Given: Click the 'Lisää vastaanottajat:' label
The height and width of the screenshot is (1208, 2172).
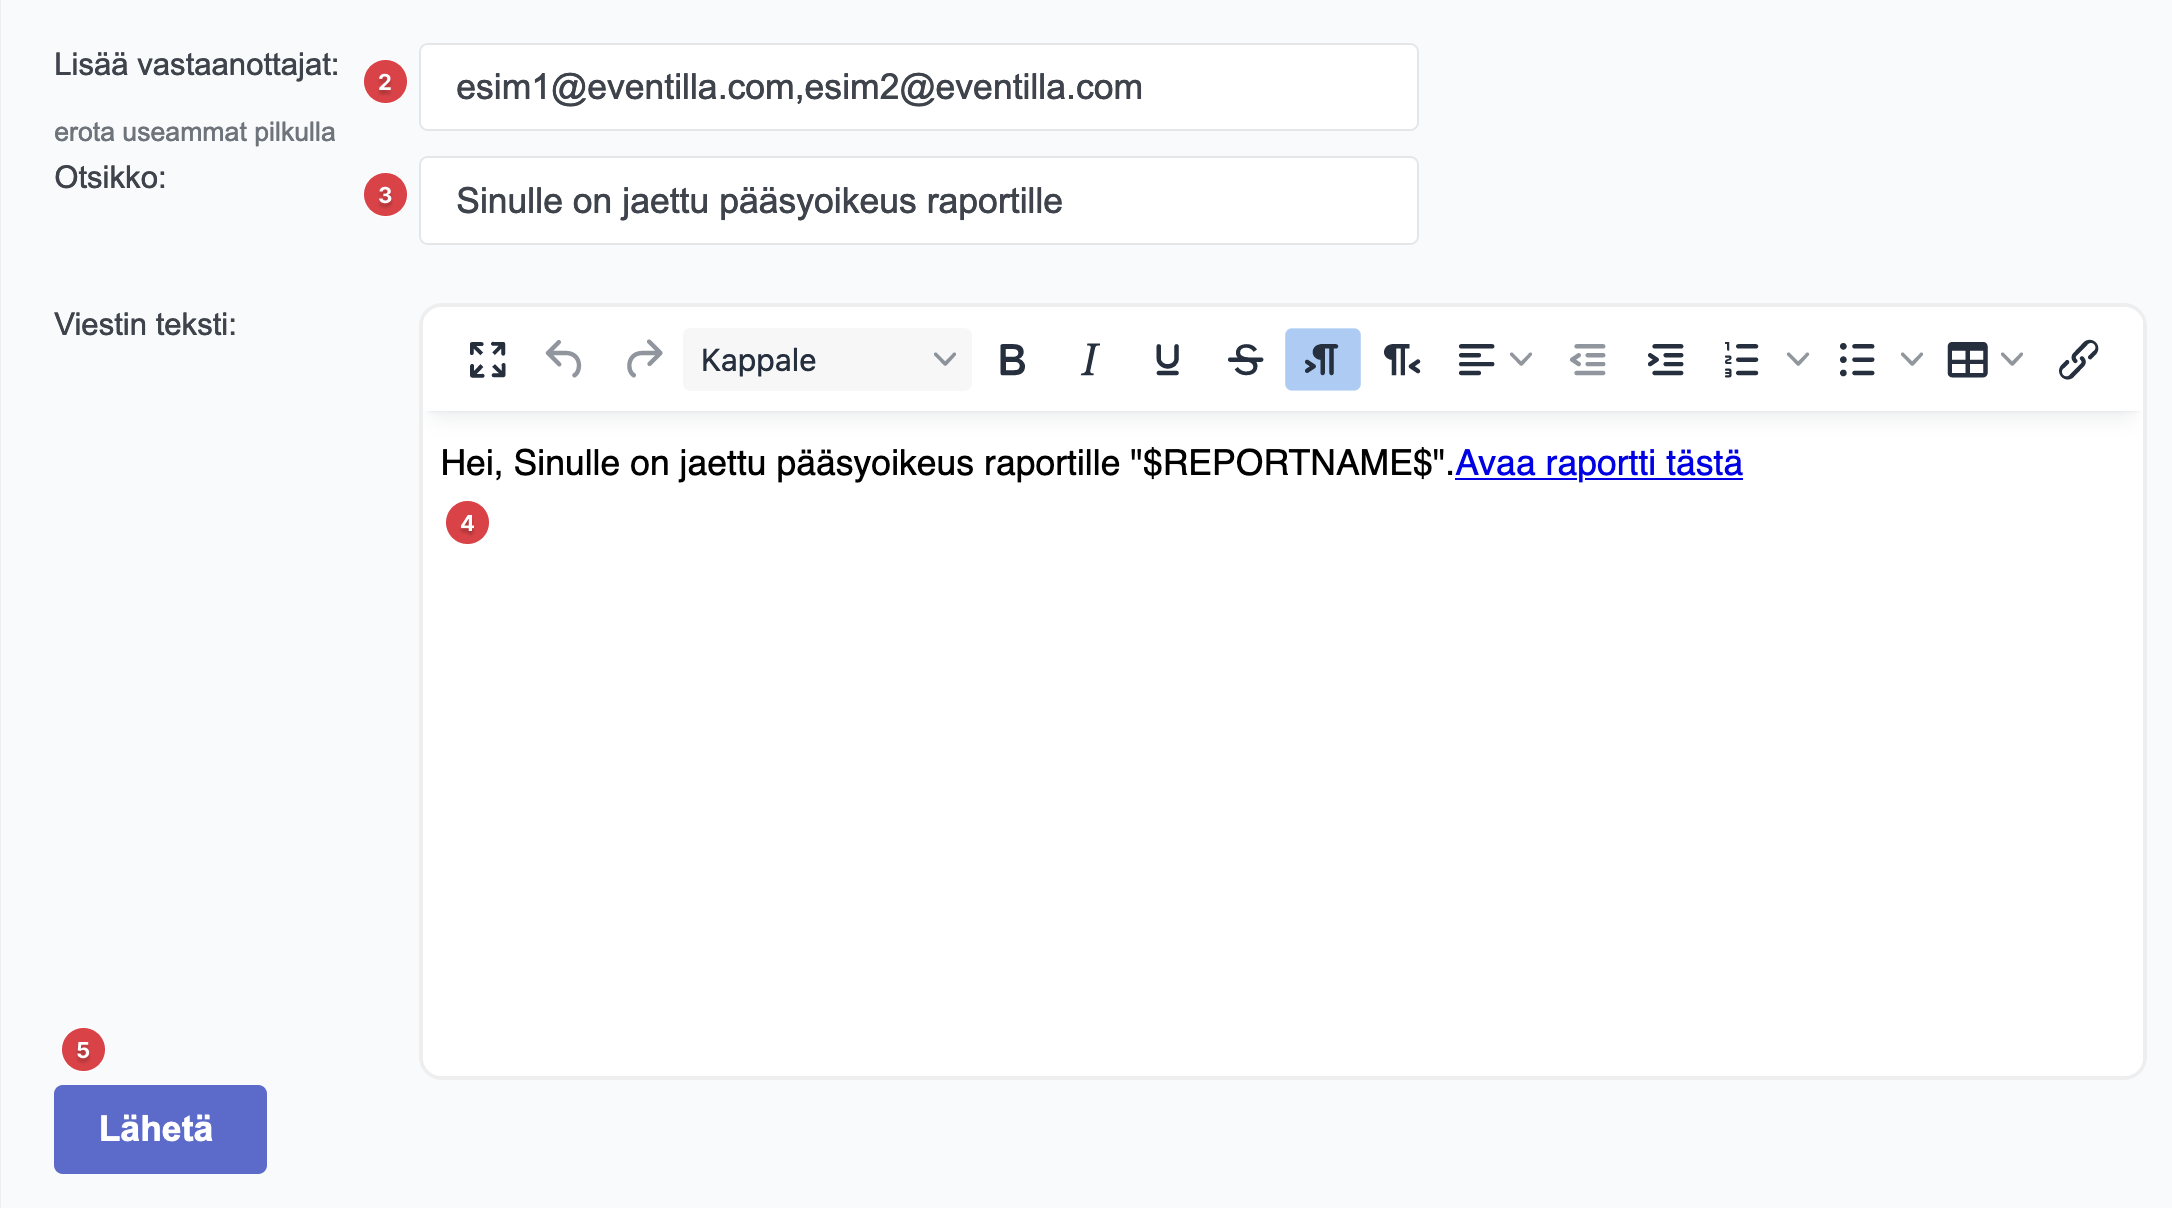Looking at the screenshot, I should click(196, 65).
